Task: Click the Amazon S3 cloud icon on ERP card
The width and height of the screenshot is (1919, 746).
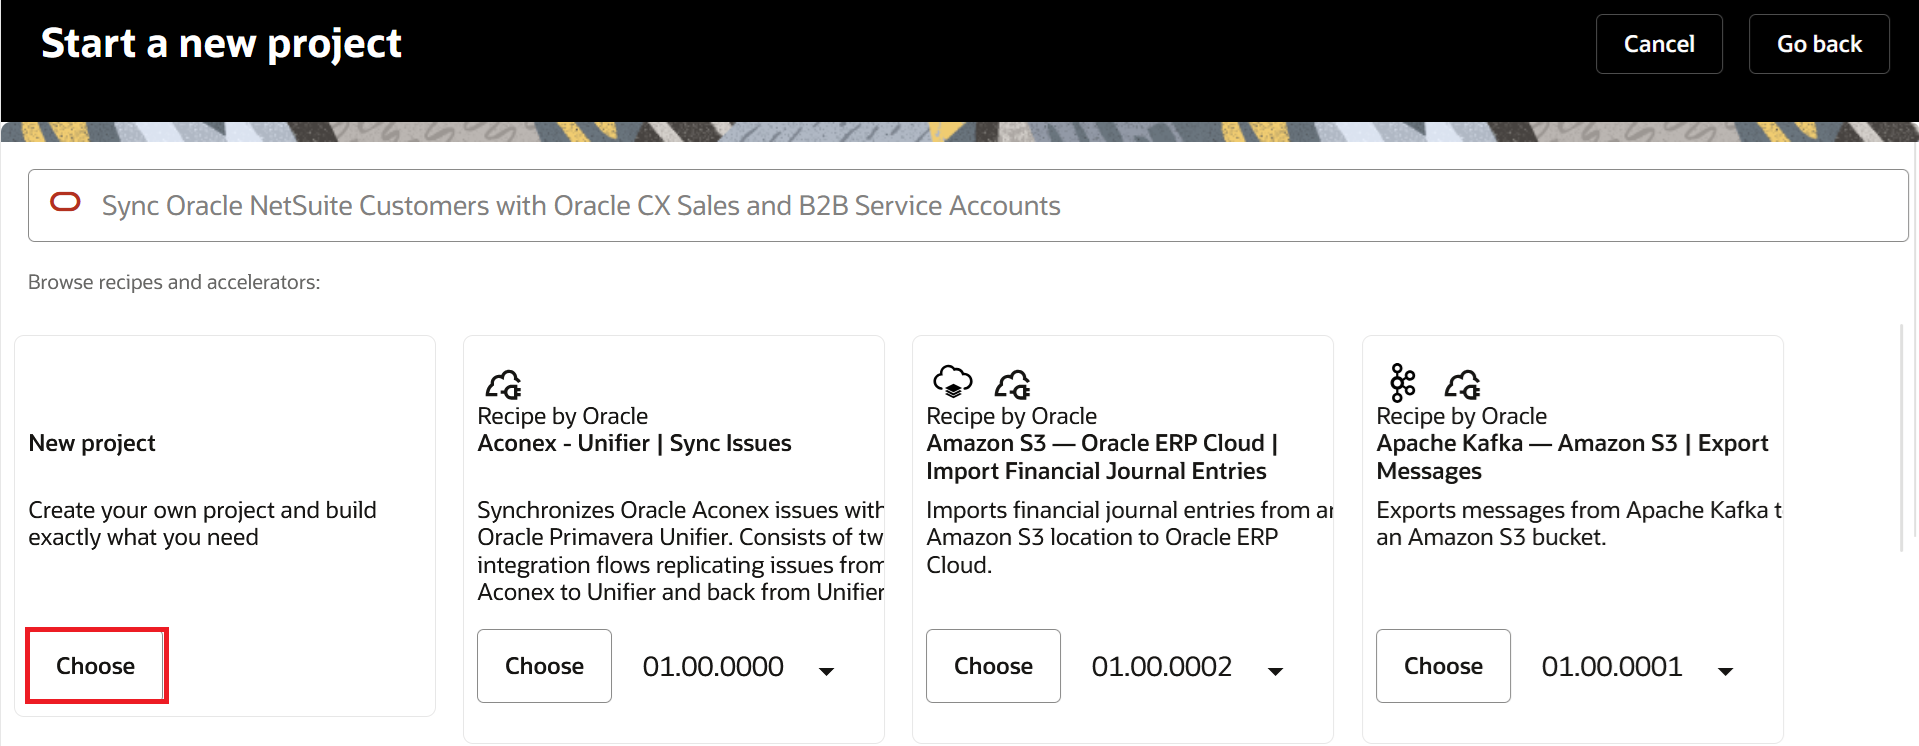Action: tap(952, 381)
